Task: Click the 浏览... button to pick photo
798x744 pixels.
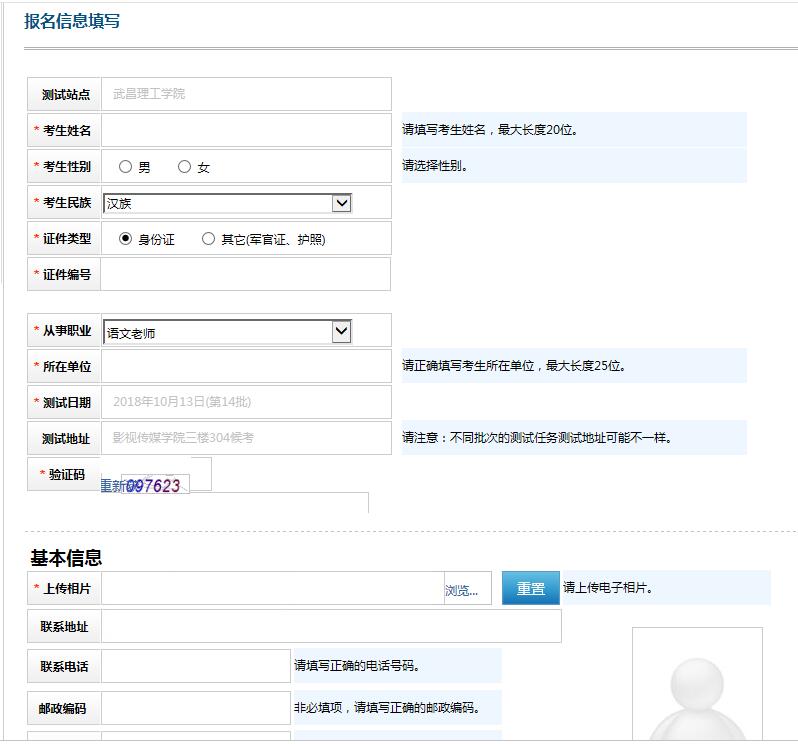Action: (x=462, y=590)
